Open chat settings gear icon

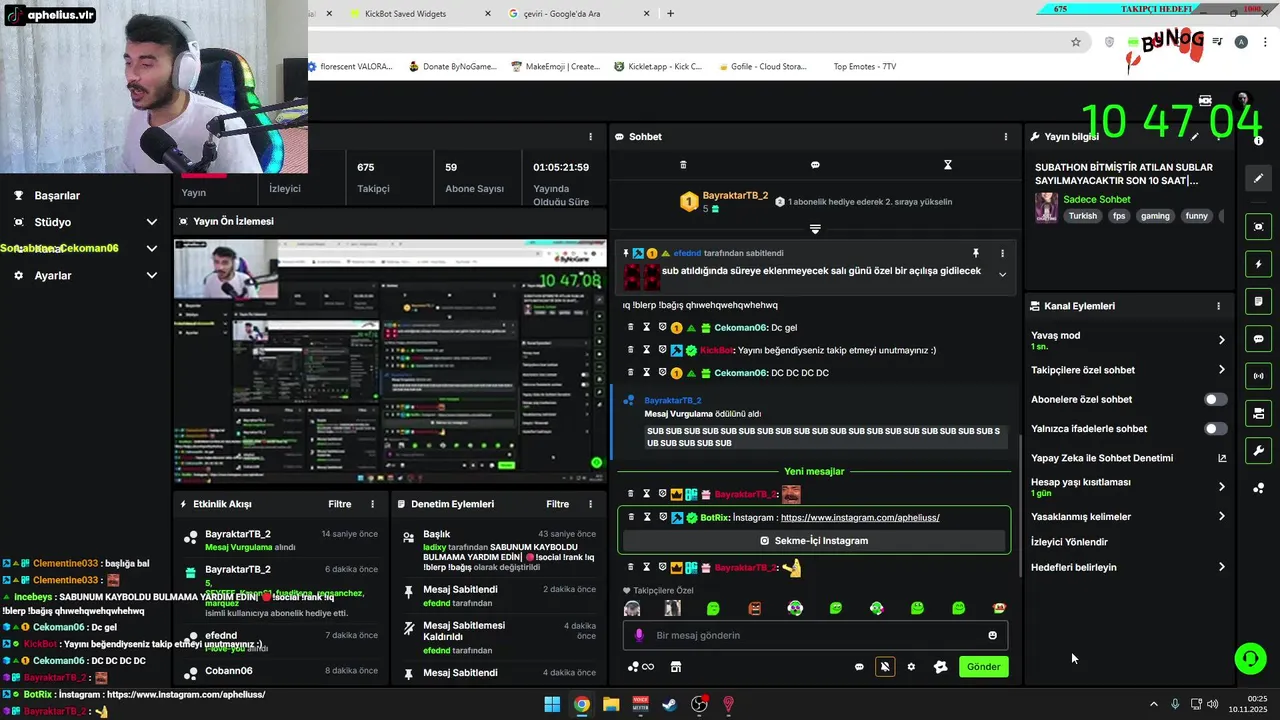(x=911, y=667)
